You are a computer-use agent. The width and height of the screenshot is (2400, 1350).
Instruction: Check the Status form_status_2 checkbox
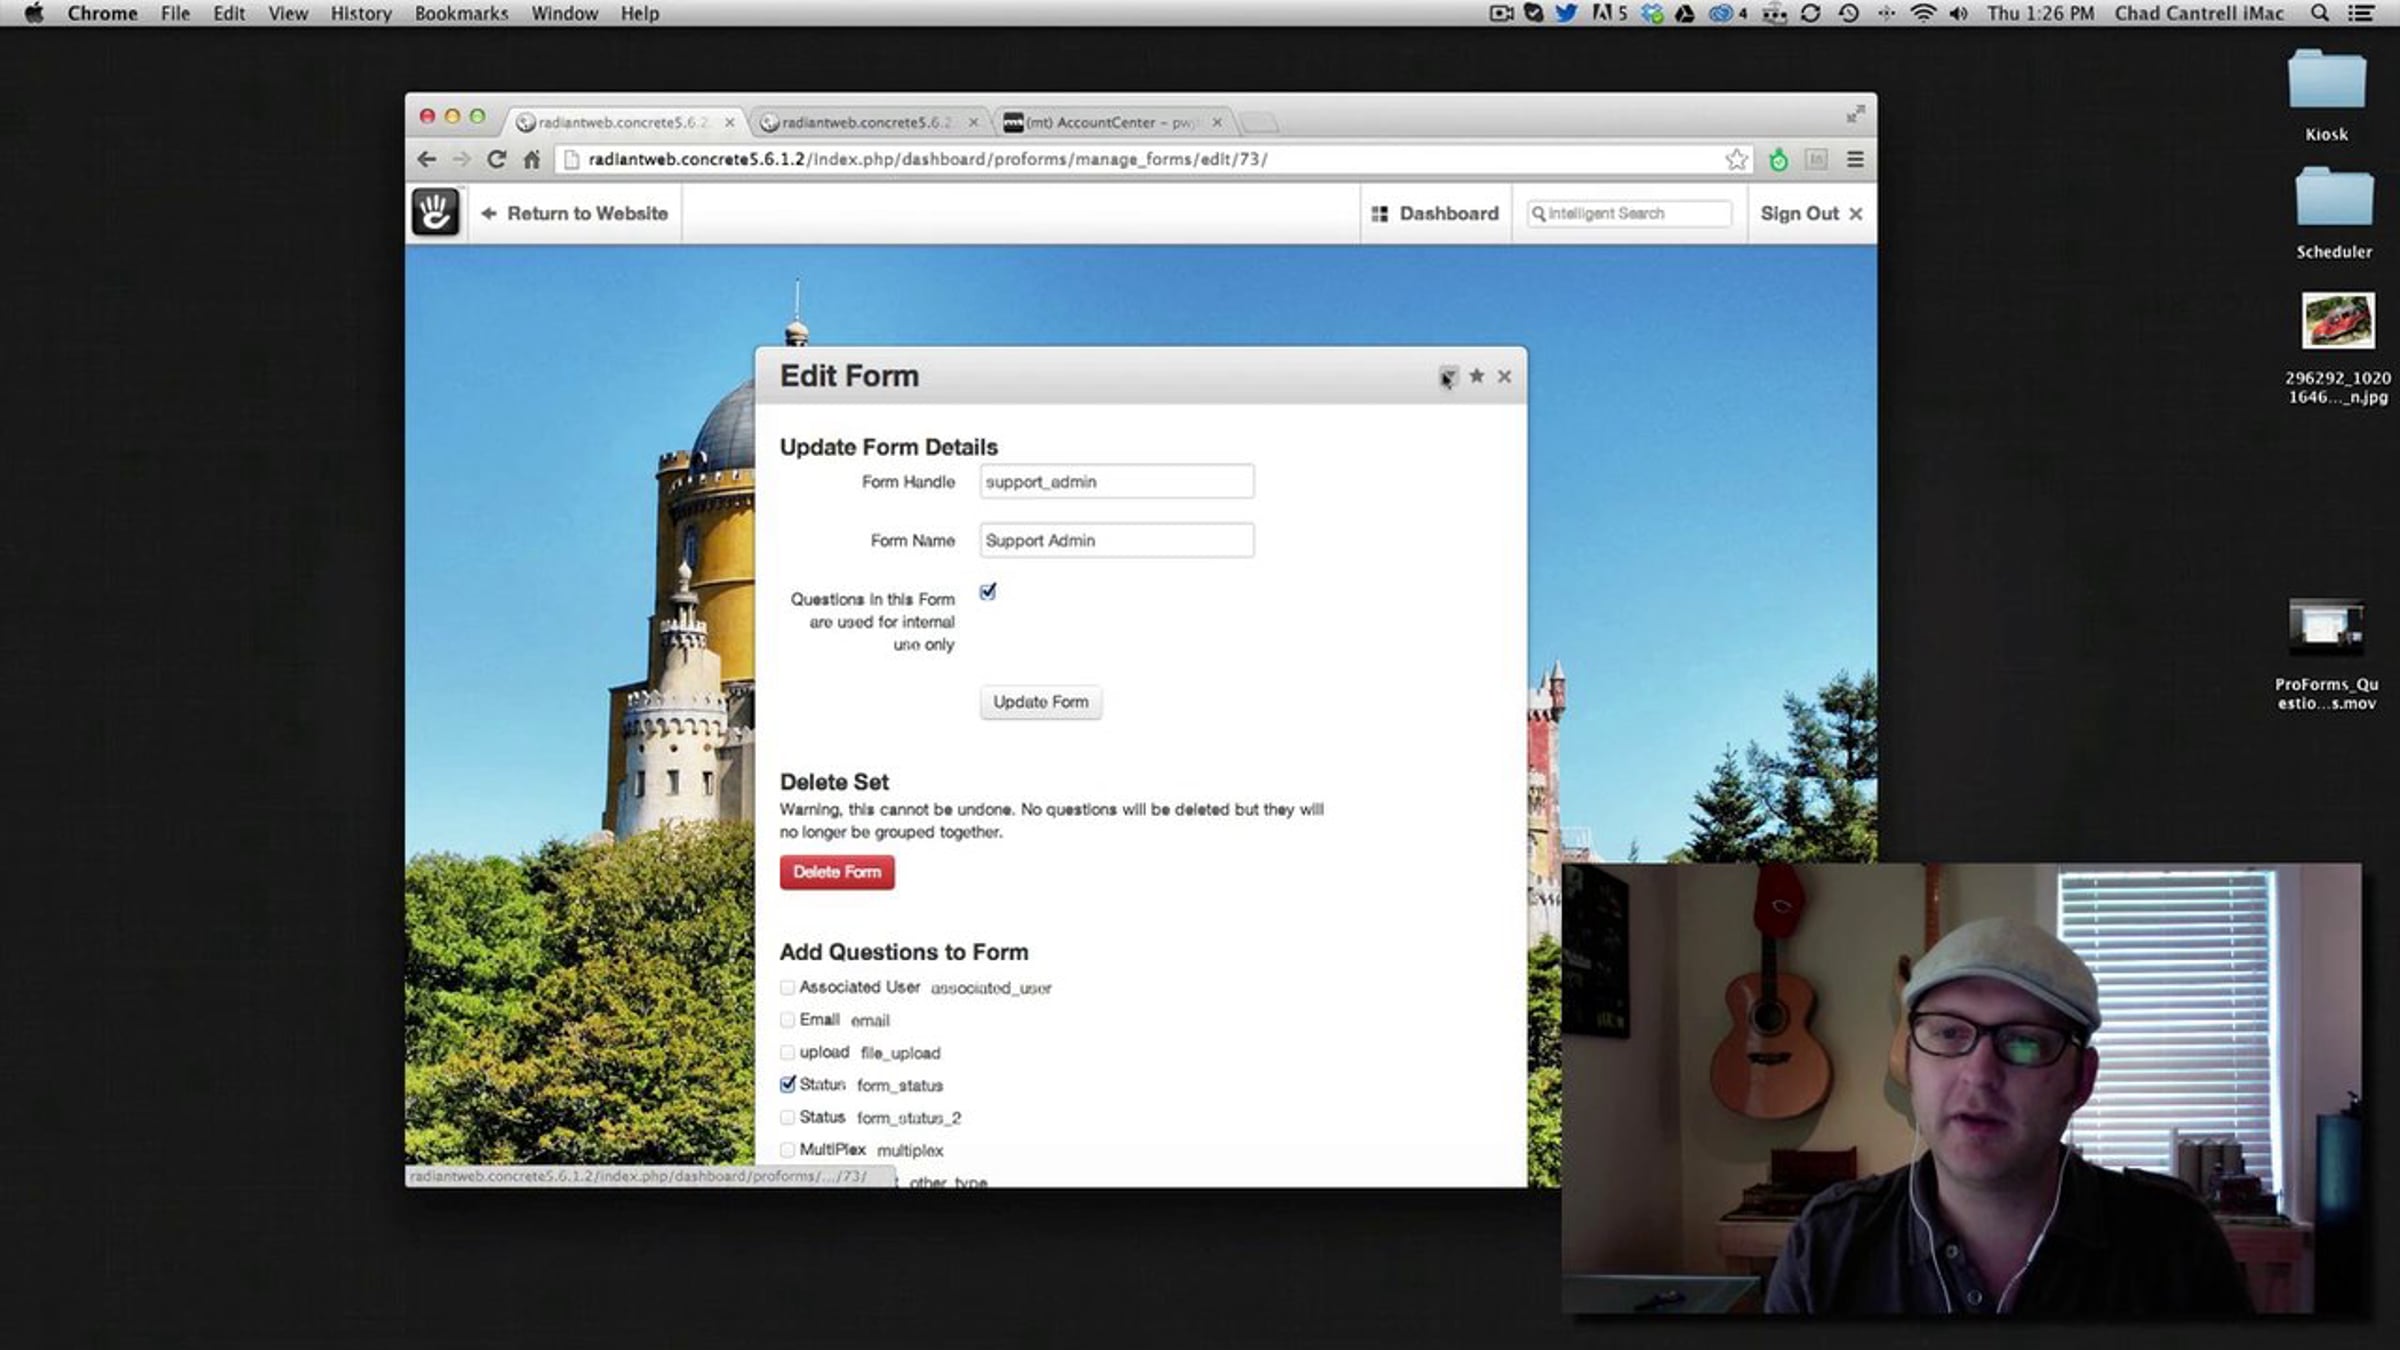coord(787,1118)
